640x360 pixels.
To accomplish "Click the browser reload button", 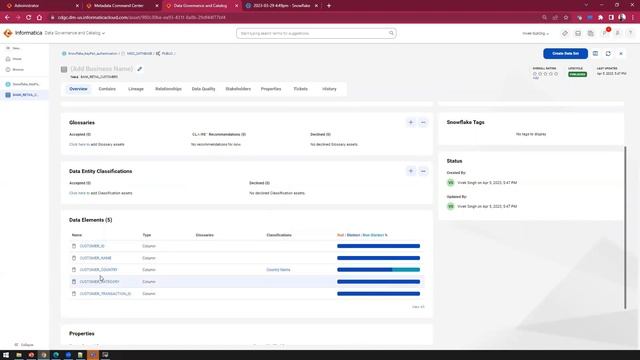I will point(29,18).
